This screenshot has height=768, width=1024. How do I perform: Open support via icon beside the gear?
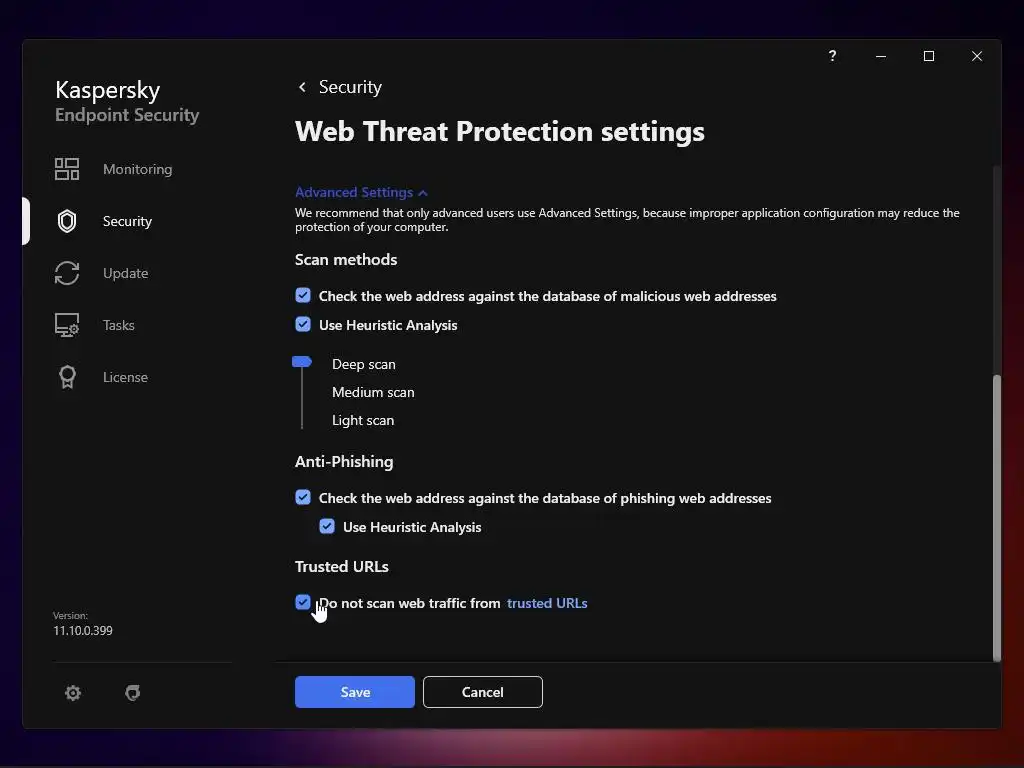(x=133, y=692)
